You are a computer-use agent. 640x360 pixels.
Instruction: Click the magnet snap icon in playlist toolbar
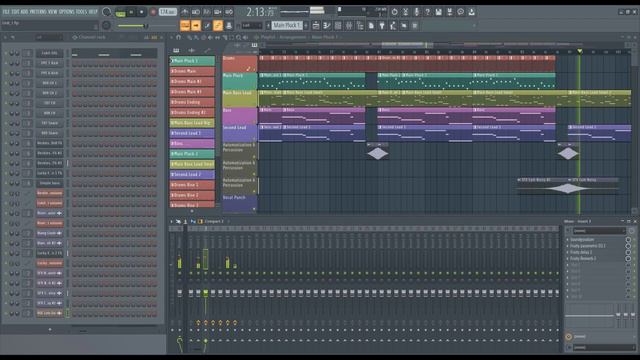click(x=178, y=37)
